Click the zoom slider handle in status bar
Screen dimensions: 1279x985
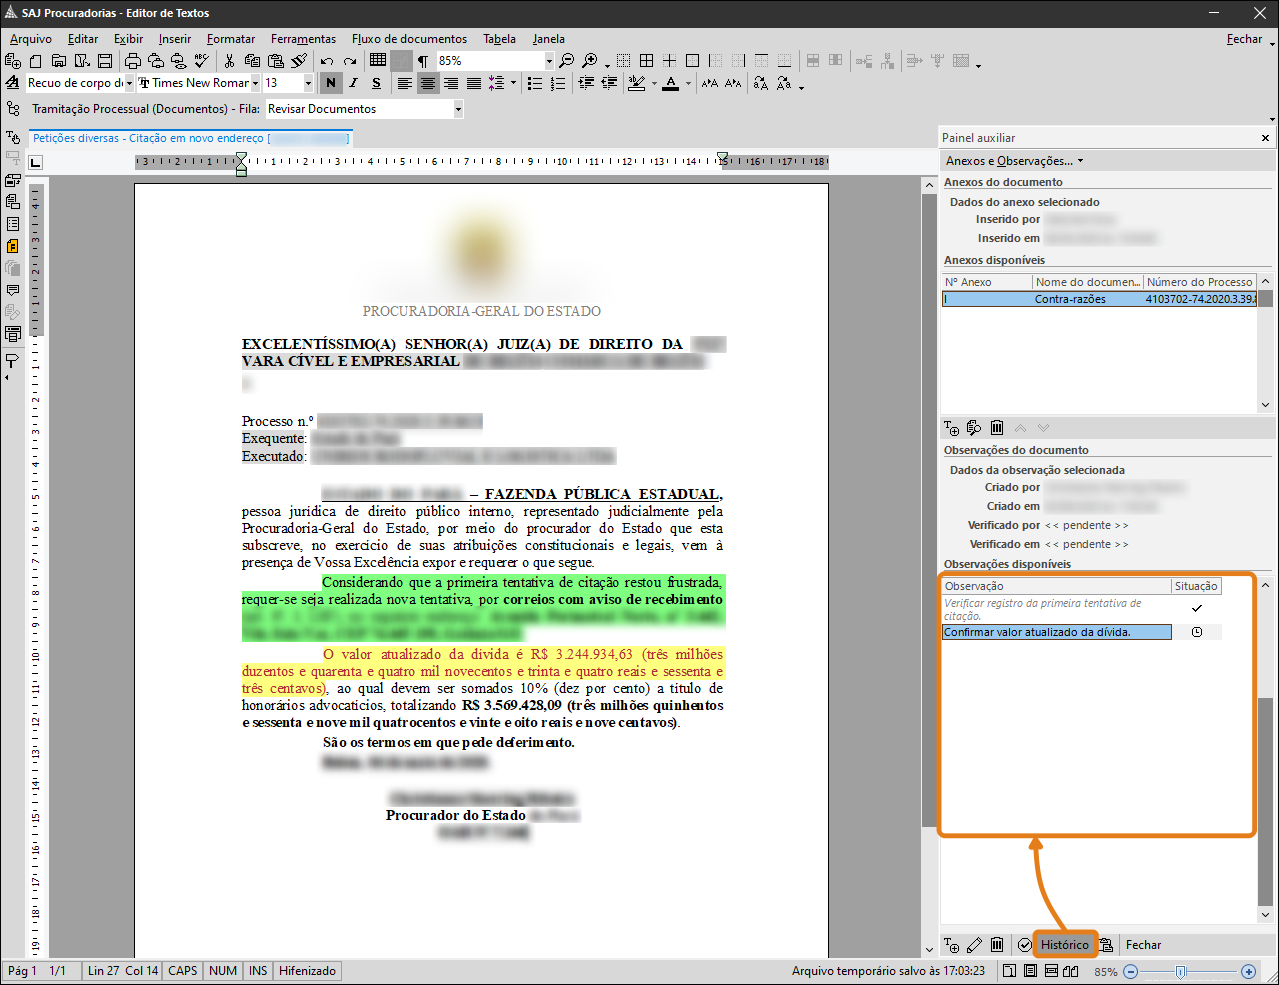[x=1181, y=971]
